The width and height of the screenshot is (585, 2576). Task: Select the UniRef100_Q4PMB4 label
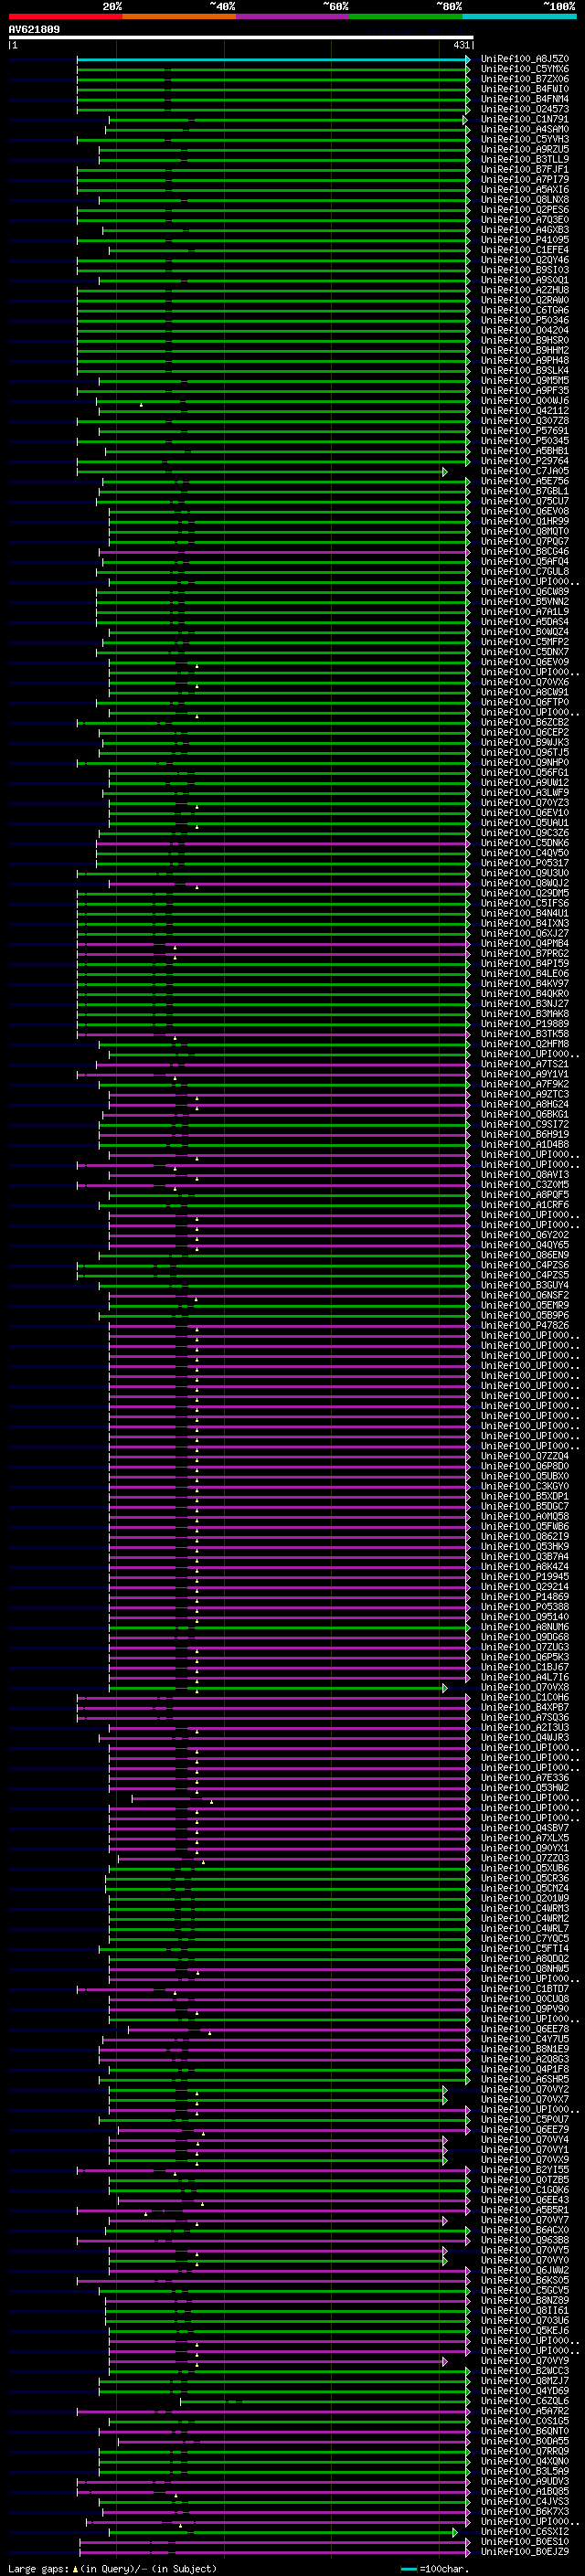click(525, 943)
